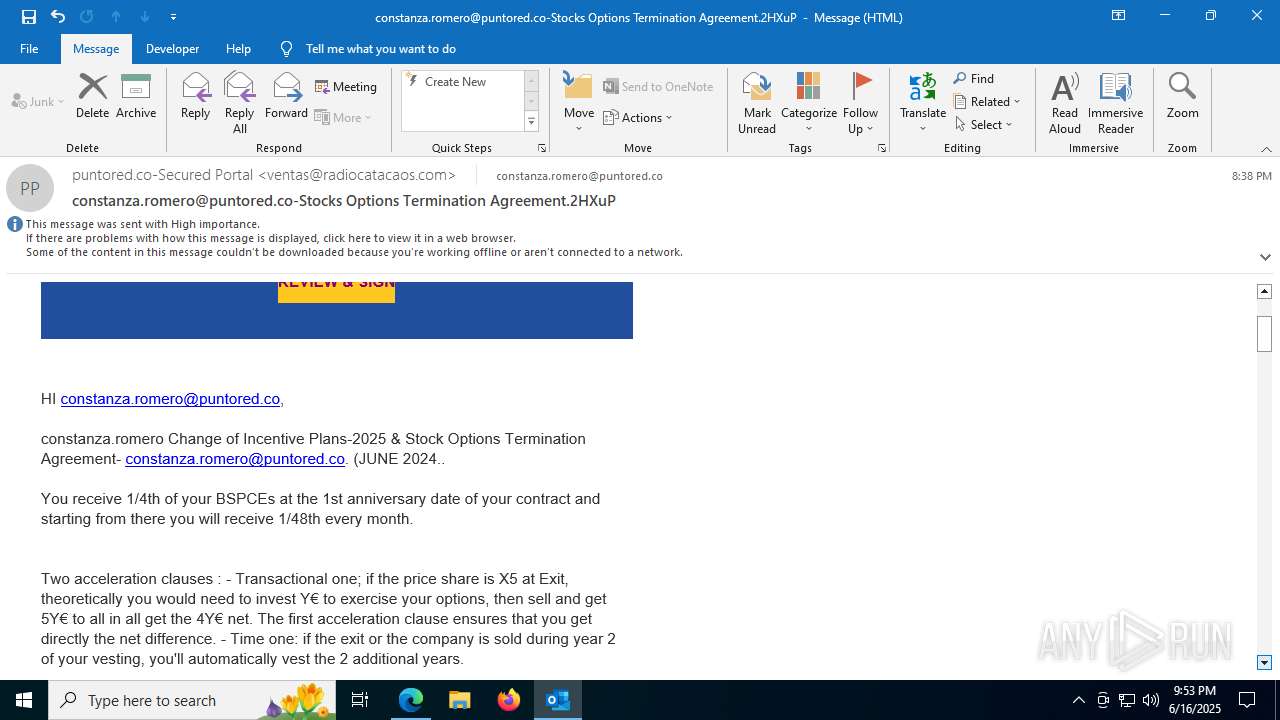The height and width of the screenshot is (720, 1280).
Task: Open the Move folder button
Action: click(579, 102)
